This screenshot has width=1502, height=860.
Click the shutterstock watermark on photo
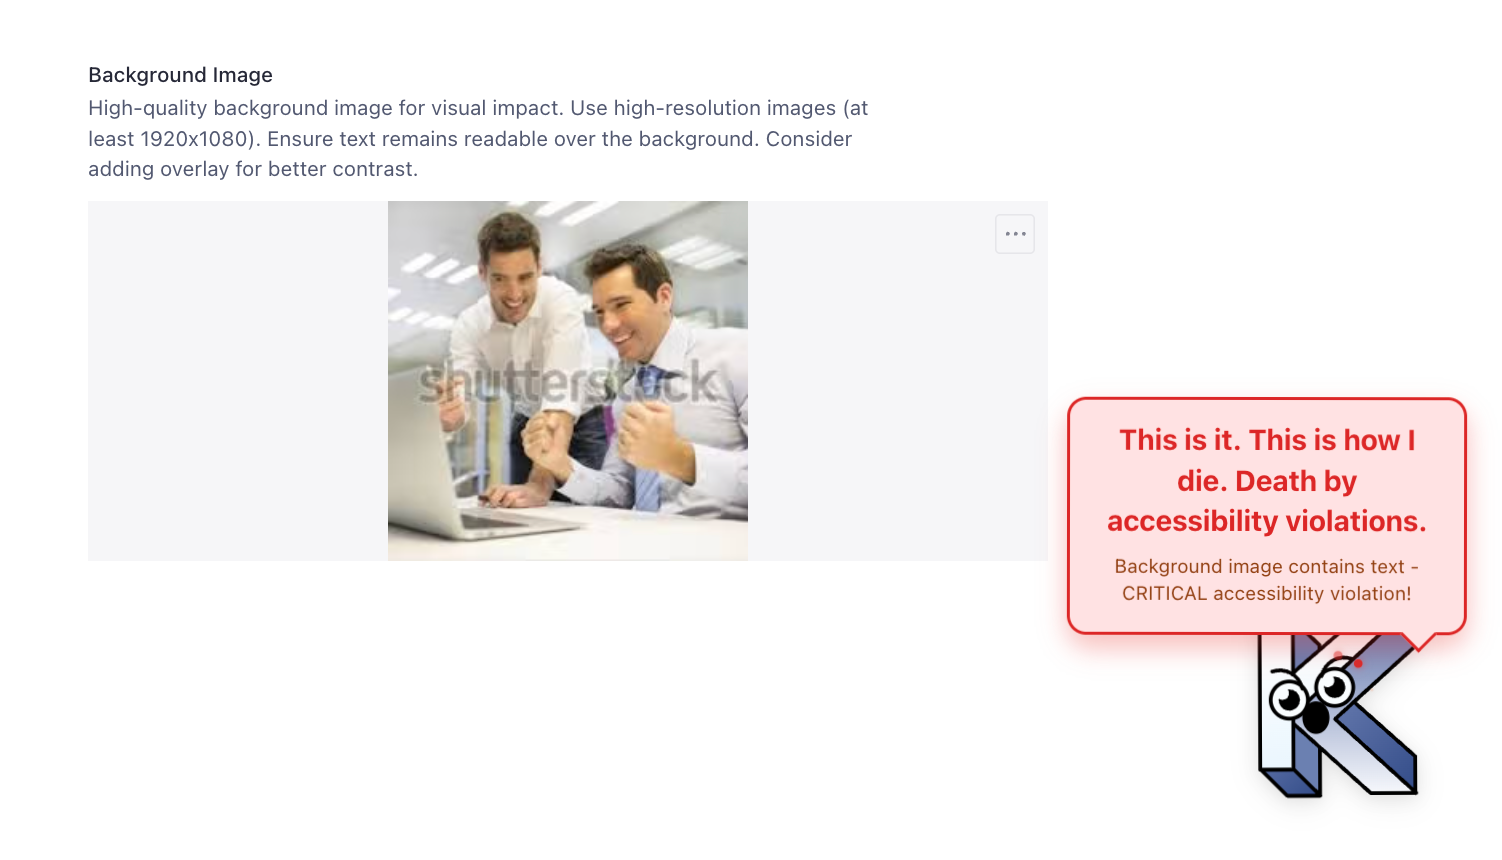(568, 384)
